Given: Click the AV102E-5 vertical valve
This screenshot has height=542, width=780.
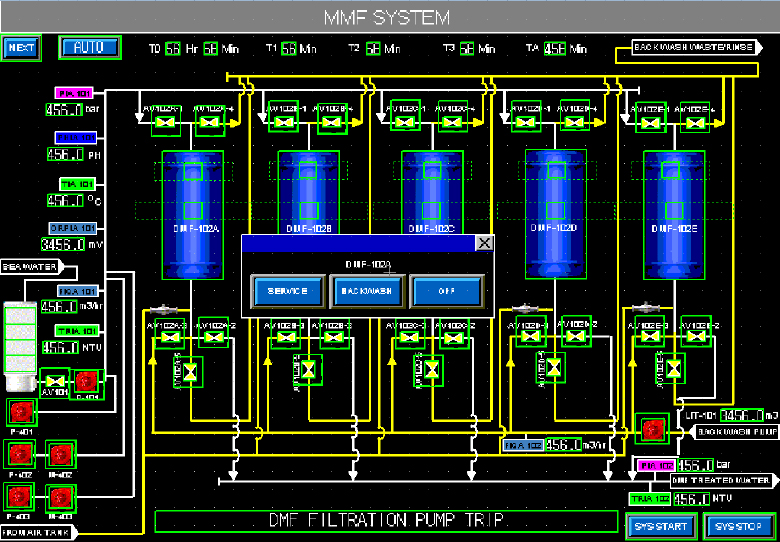Looking at the screenshot, I should [673, 368].
